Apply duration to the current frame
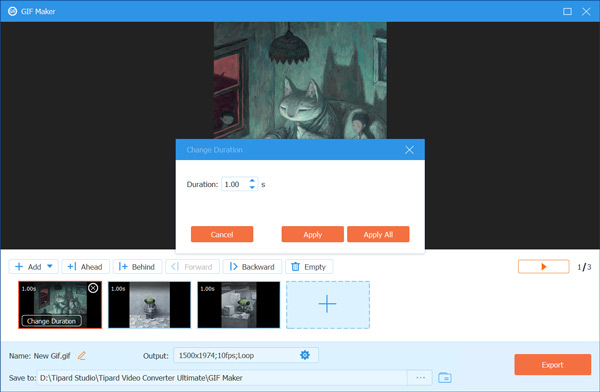 313,234
